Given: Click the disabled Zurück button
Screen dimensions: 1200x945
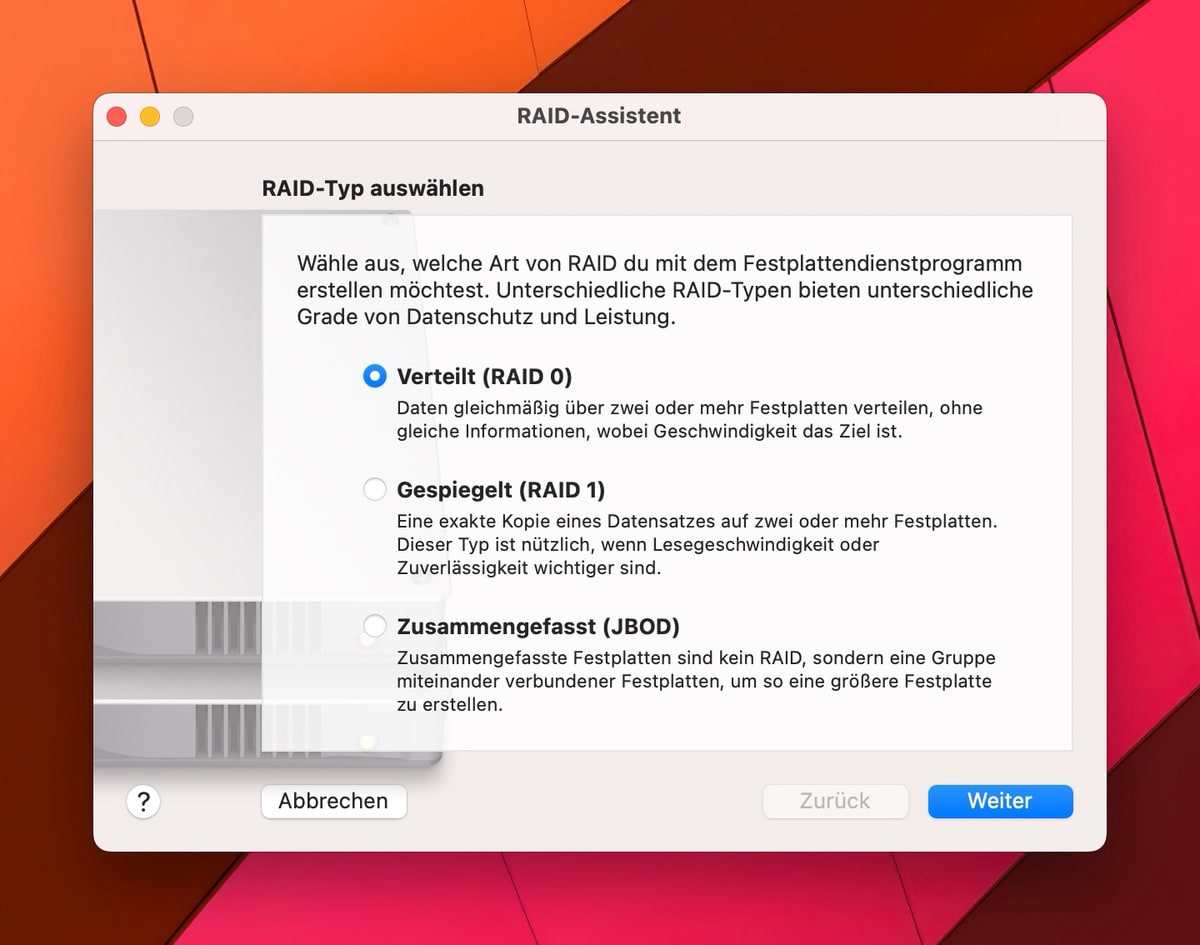Looking at the screenshot, I should coord(835,801).
